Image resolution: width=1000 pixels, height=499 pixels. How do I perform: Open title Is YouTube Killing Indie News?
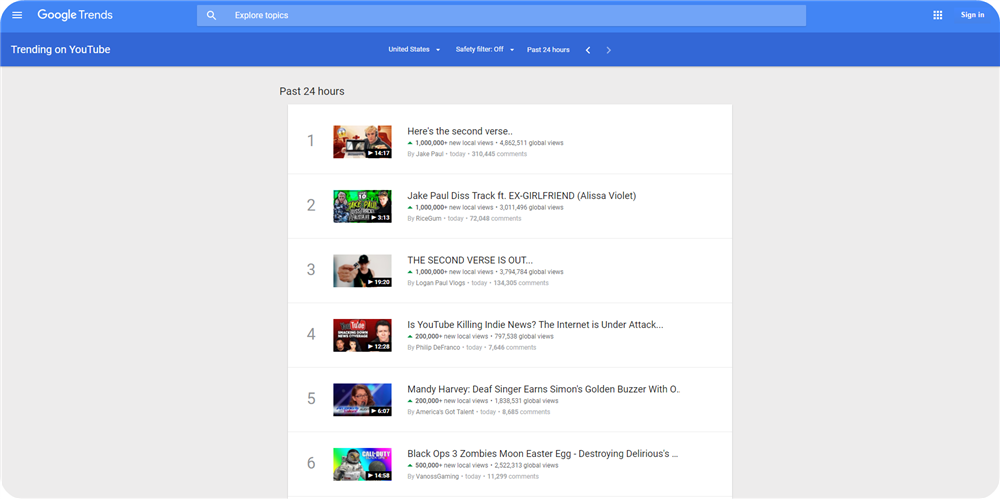[536, 324]
